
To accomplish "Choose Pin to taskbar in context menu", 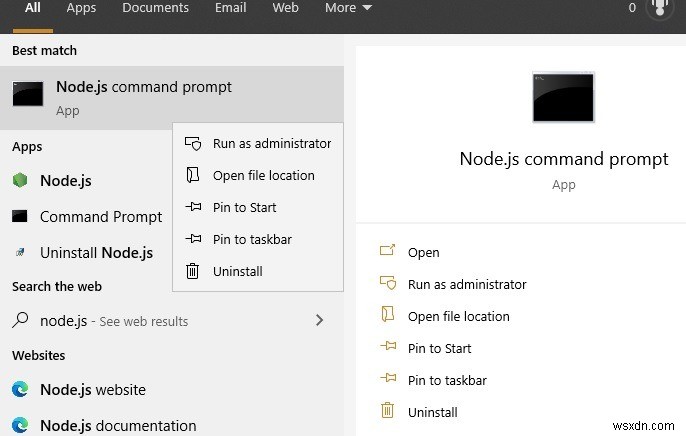I will click(x=252, y=239).
